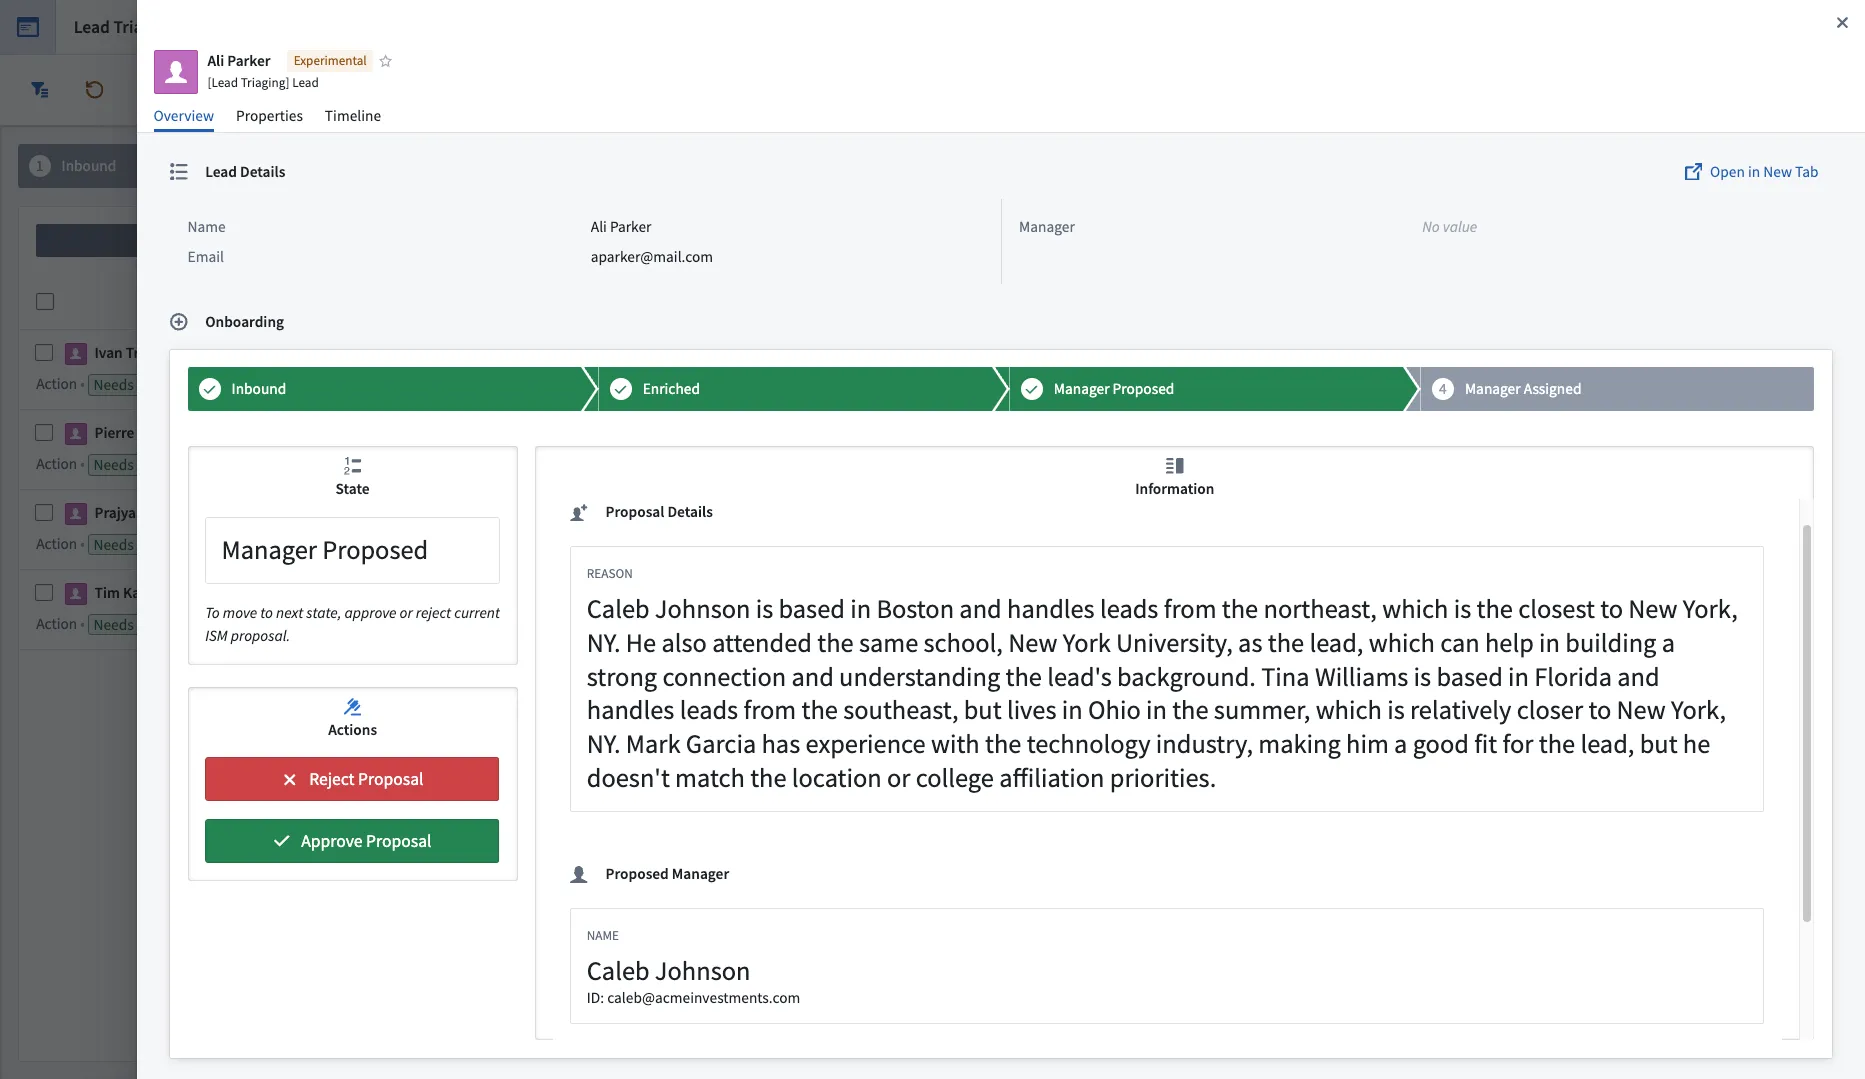Screen dimensions: 1865x1079
Task: Star Ali Parker as favorite
Action: pos(386,61)
